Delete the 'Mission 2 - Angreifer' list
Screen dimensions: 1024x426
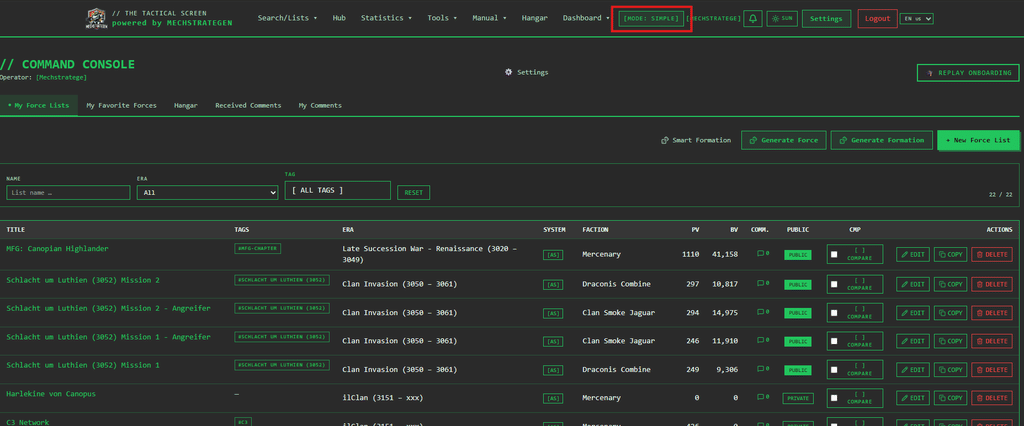992,313
